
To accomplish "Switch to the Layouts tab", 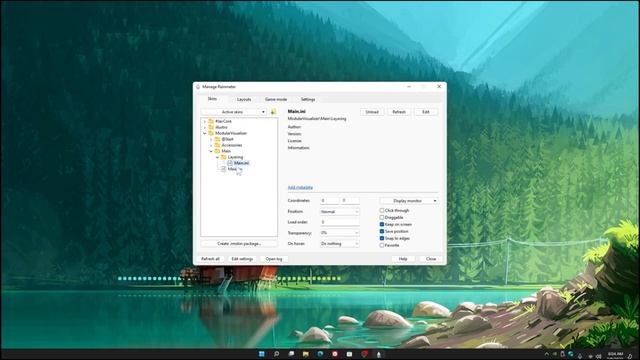I will [244, 99].
